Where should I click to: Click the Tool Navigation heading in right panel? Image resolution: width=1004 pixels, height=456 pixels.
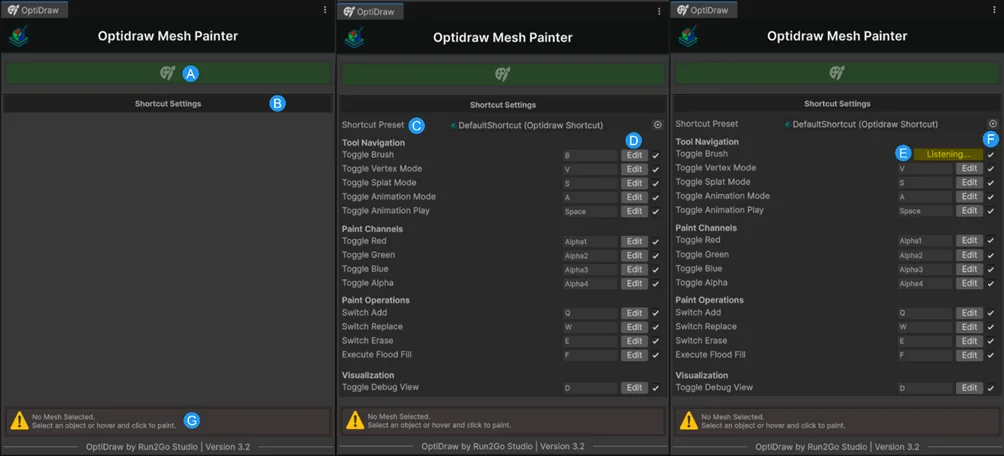click(x=707, y=142)
